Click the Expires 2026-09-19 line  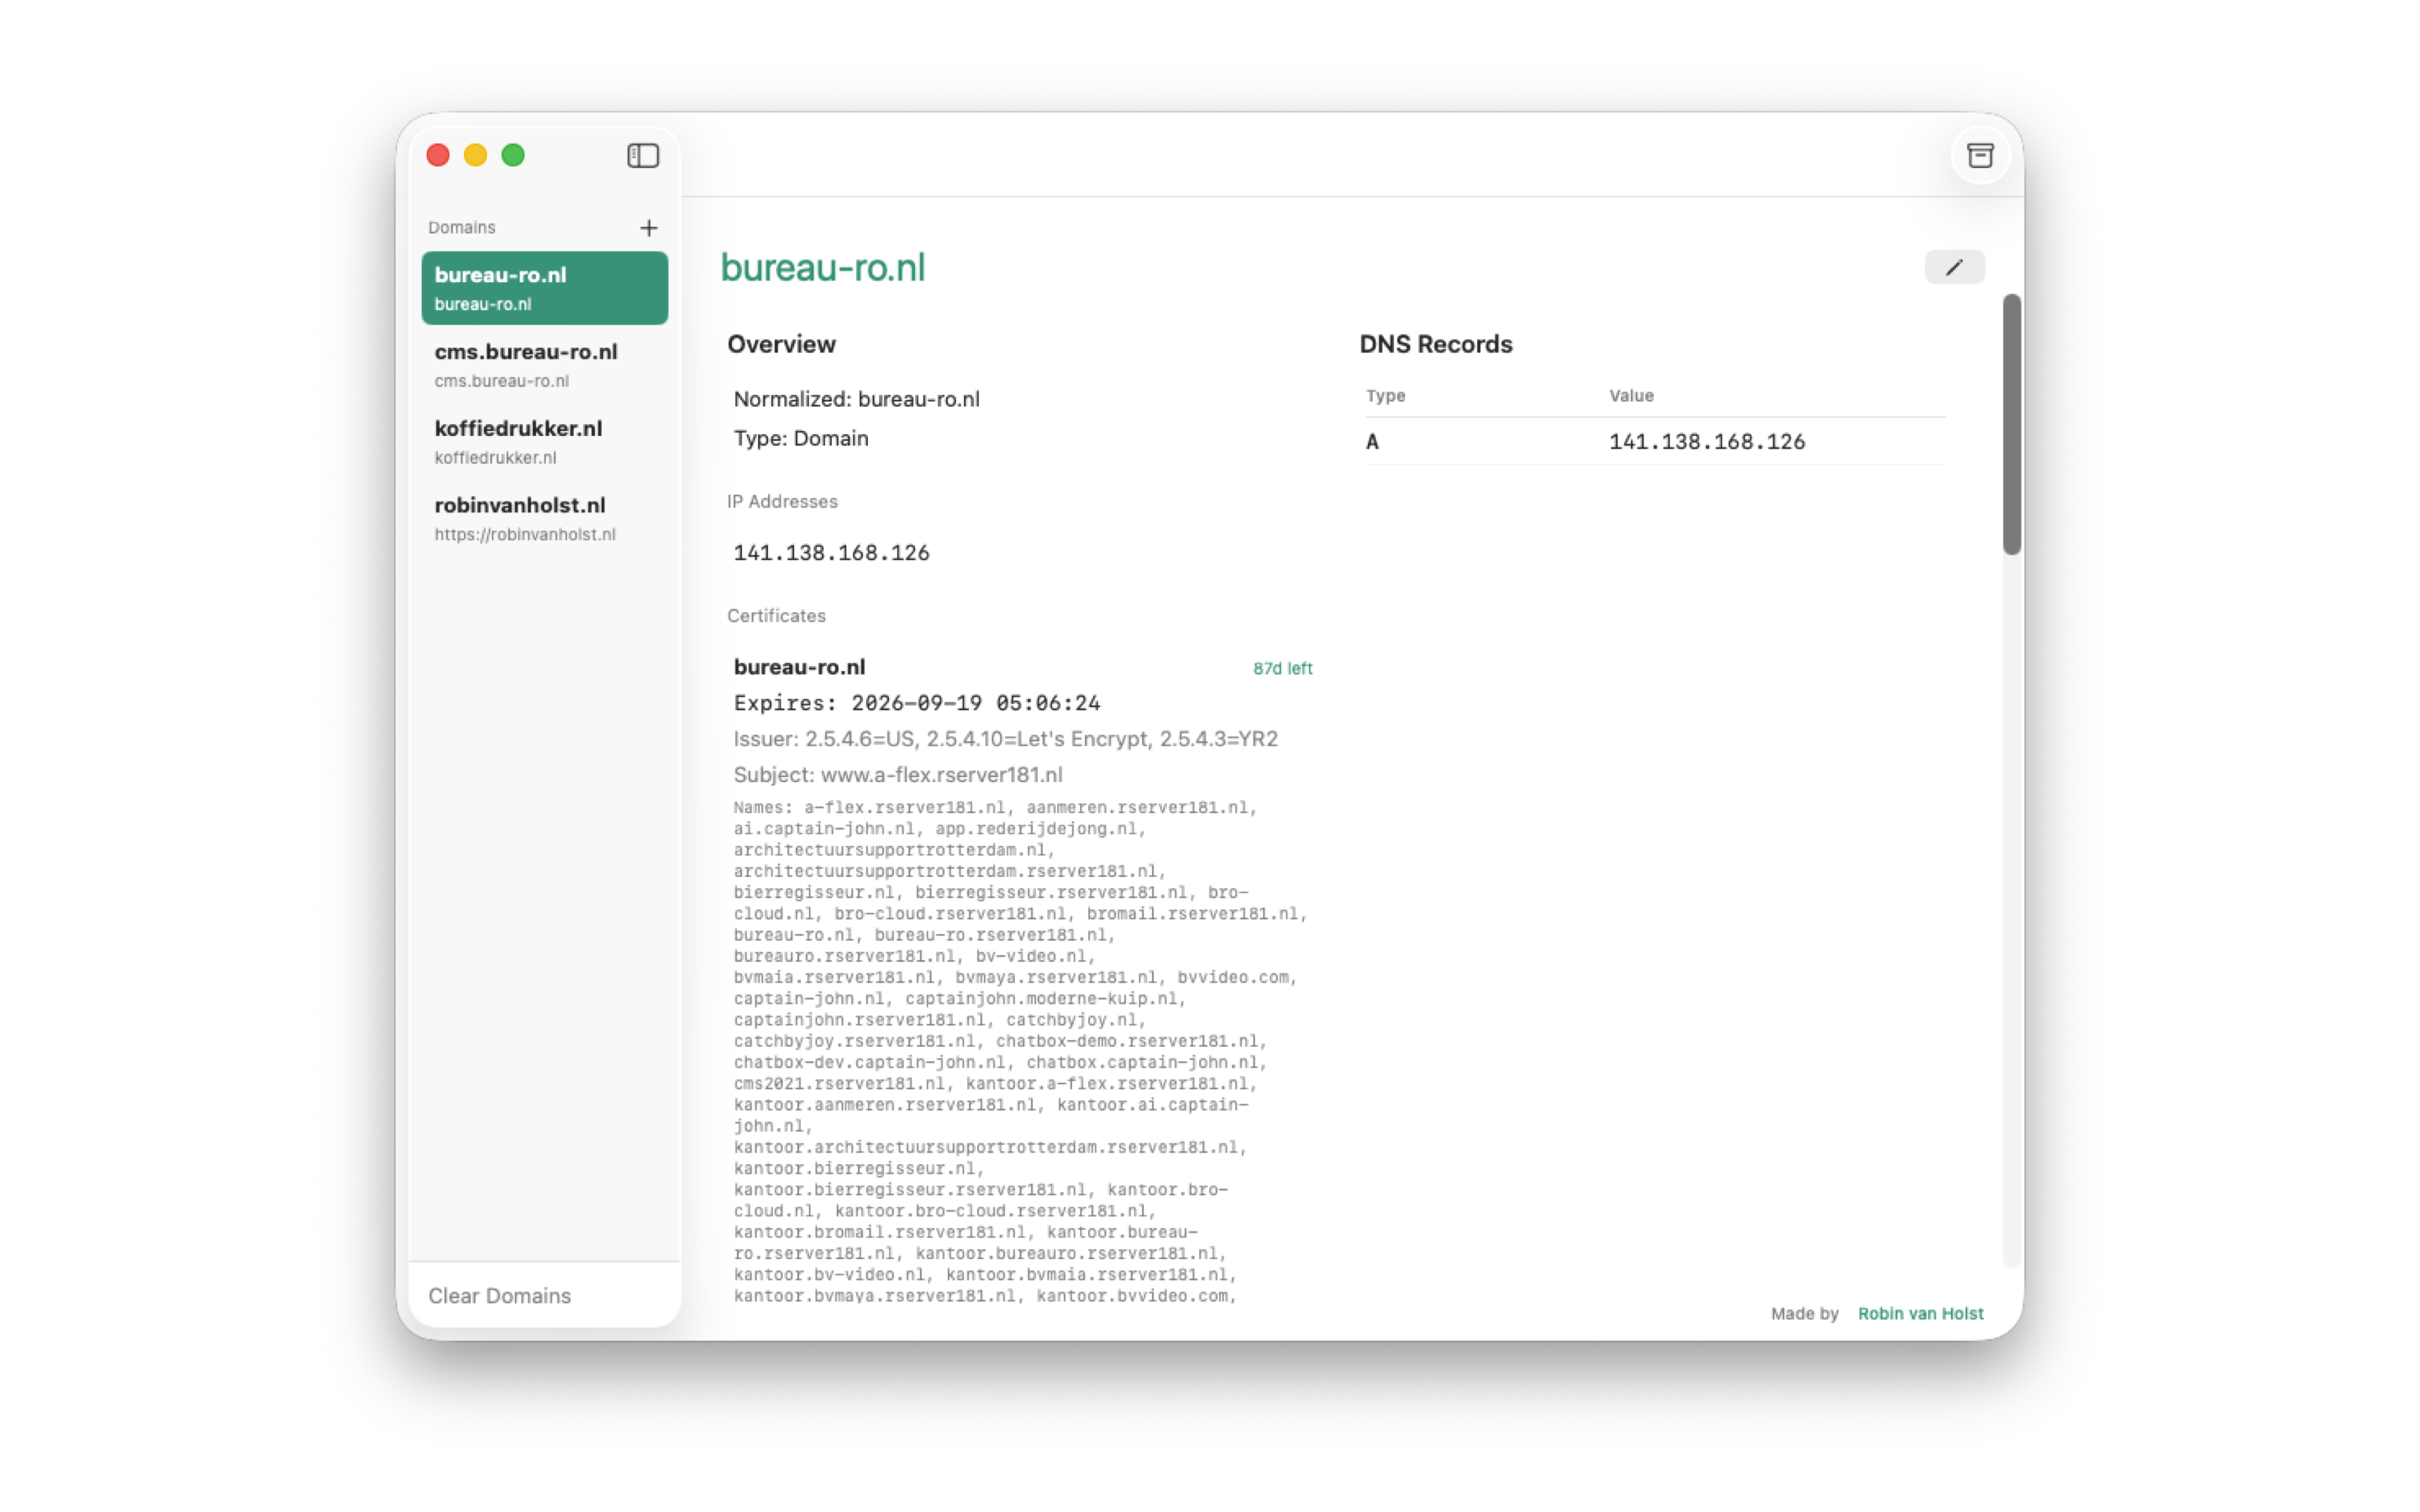coord(917,703)
